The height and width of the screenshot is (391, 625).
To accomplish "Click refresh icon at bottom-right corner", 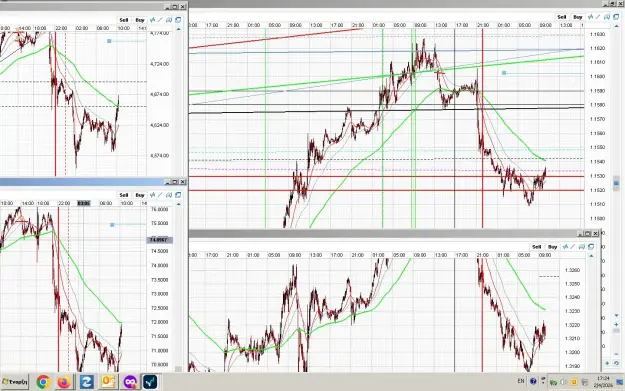I will coord(616,363).
